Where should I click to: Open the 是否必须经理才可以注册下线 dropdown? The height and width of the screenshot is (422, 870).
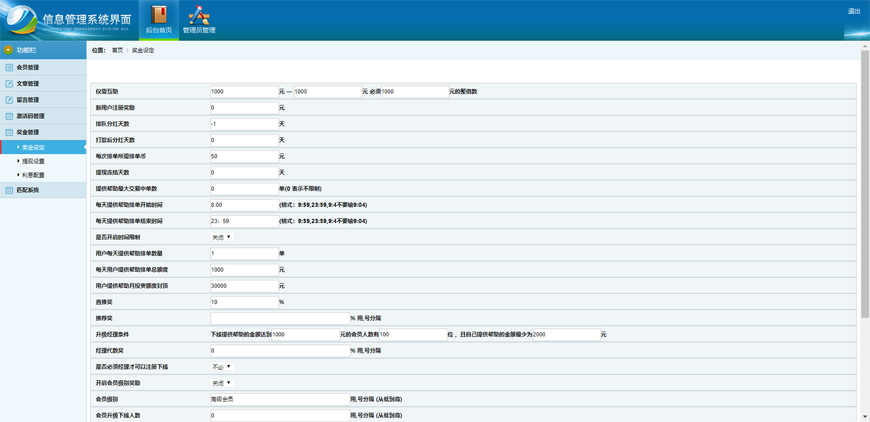tap(221, 367)
